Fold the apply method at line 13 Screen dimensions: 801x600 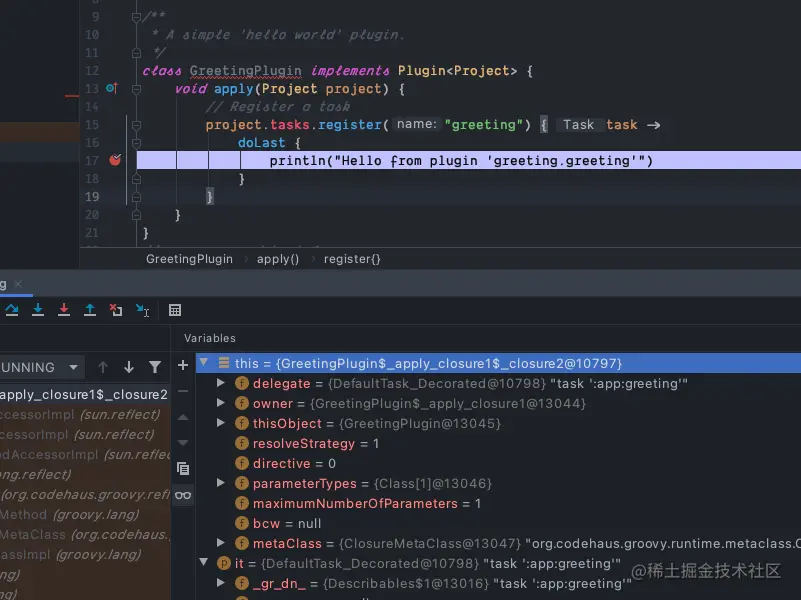point(136,89)
